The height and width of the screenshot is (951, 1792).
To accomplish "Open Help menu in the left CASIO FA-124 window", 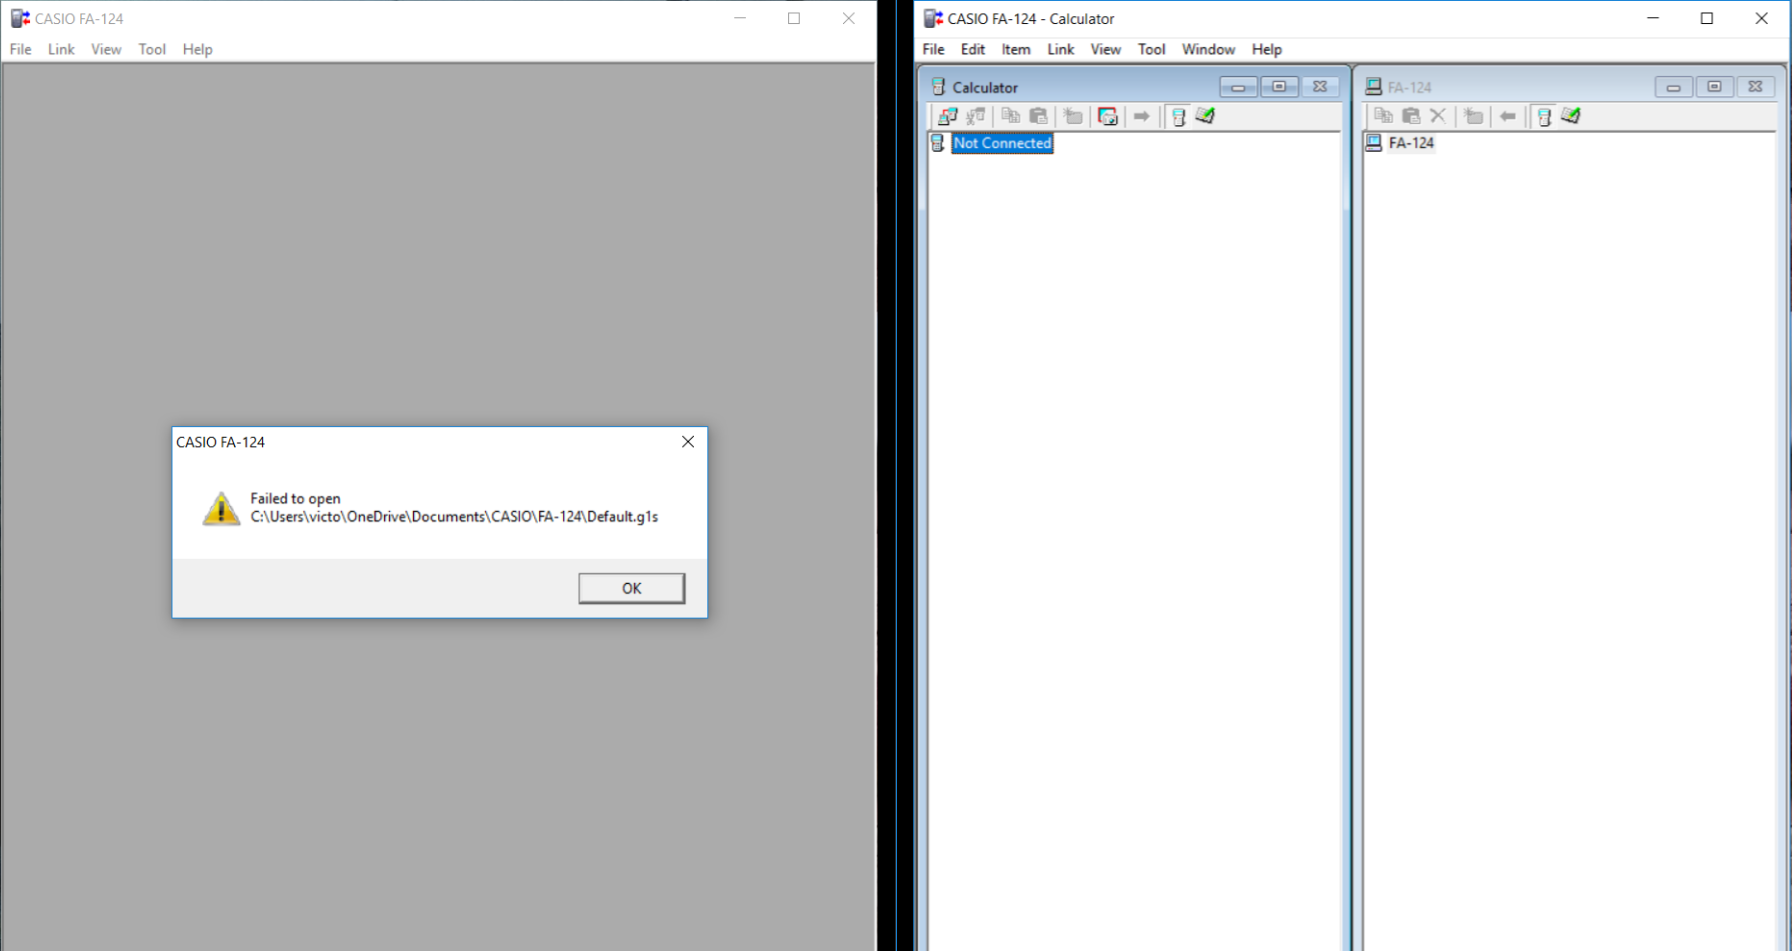I will [197, 49].
